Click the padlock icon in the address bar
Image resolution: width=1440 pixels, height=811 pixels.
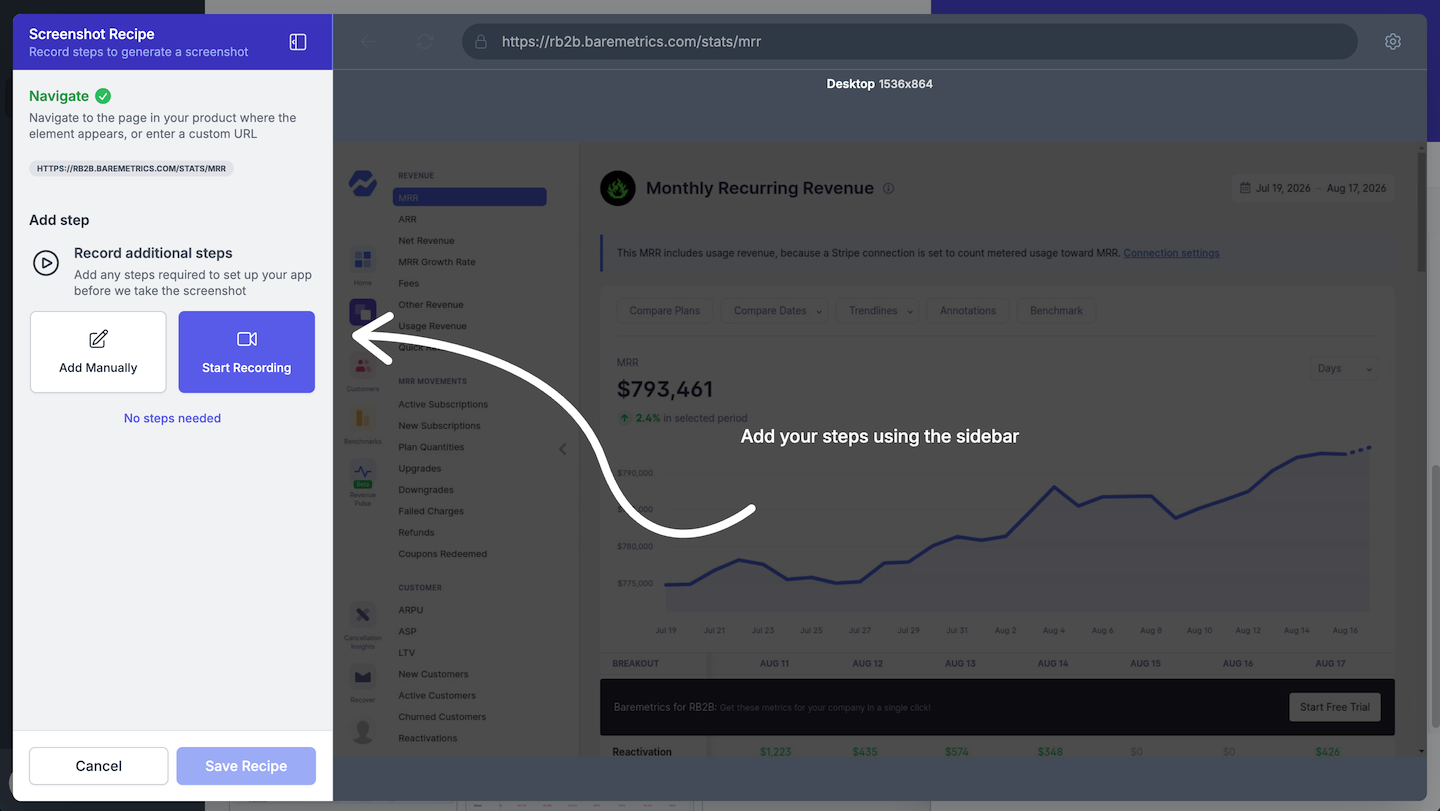coord(481,42)
